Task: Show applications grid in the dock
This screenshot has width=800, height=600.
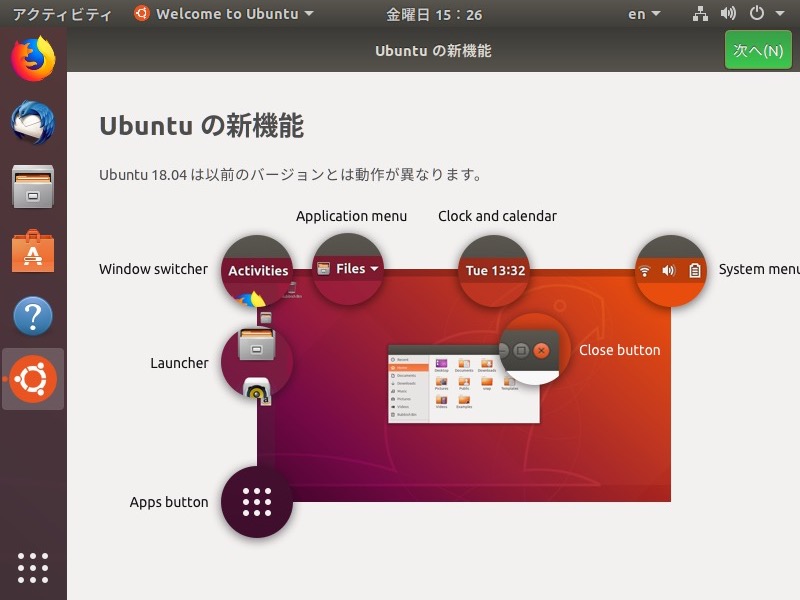Action: 33,567
